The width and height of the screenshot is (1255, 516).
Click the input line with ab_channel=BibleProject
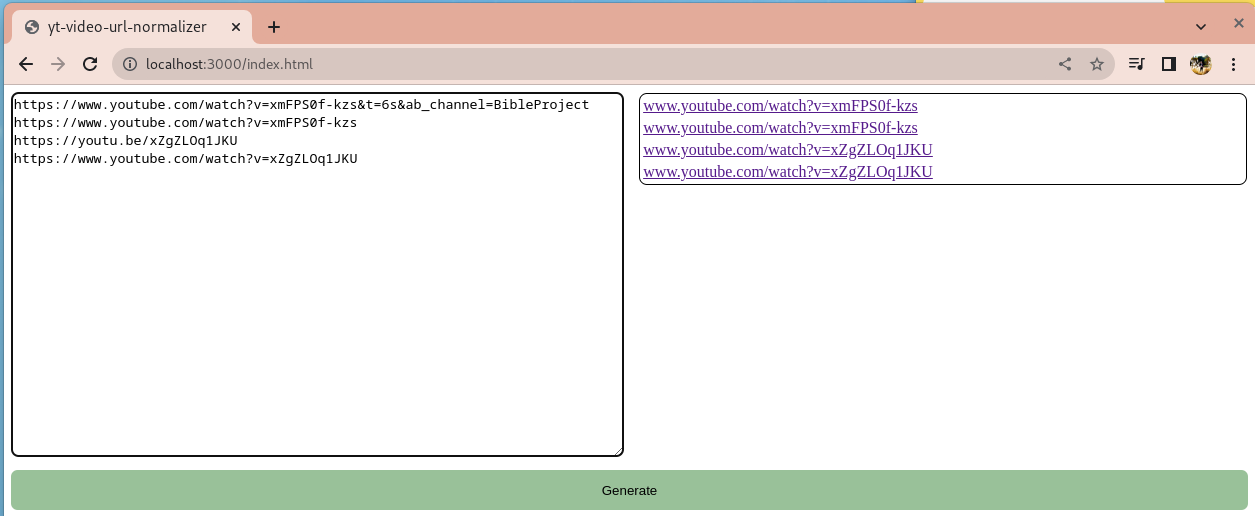pos(301,104)
